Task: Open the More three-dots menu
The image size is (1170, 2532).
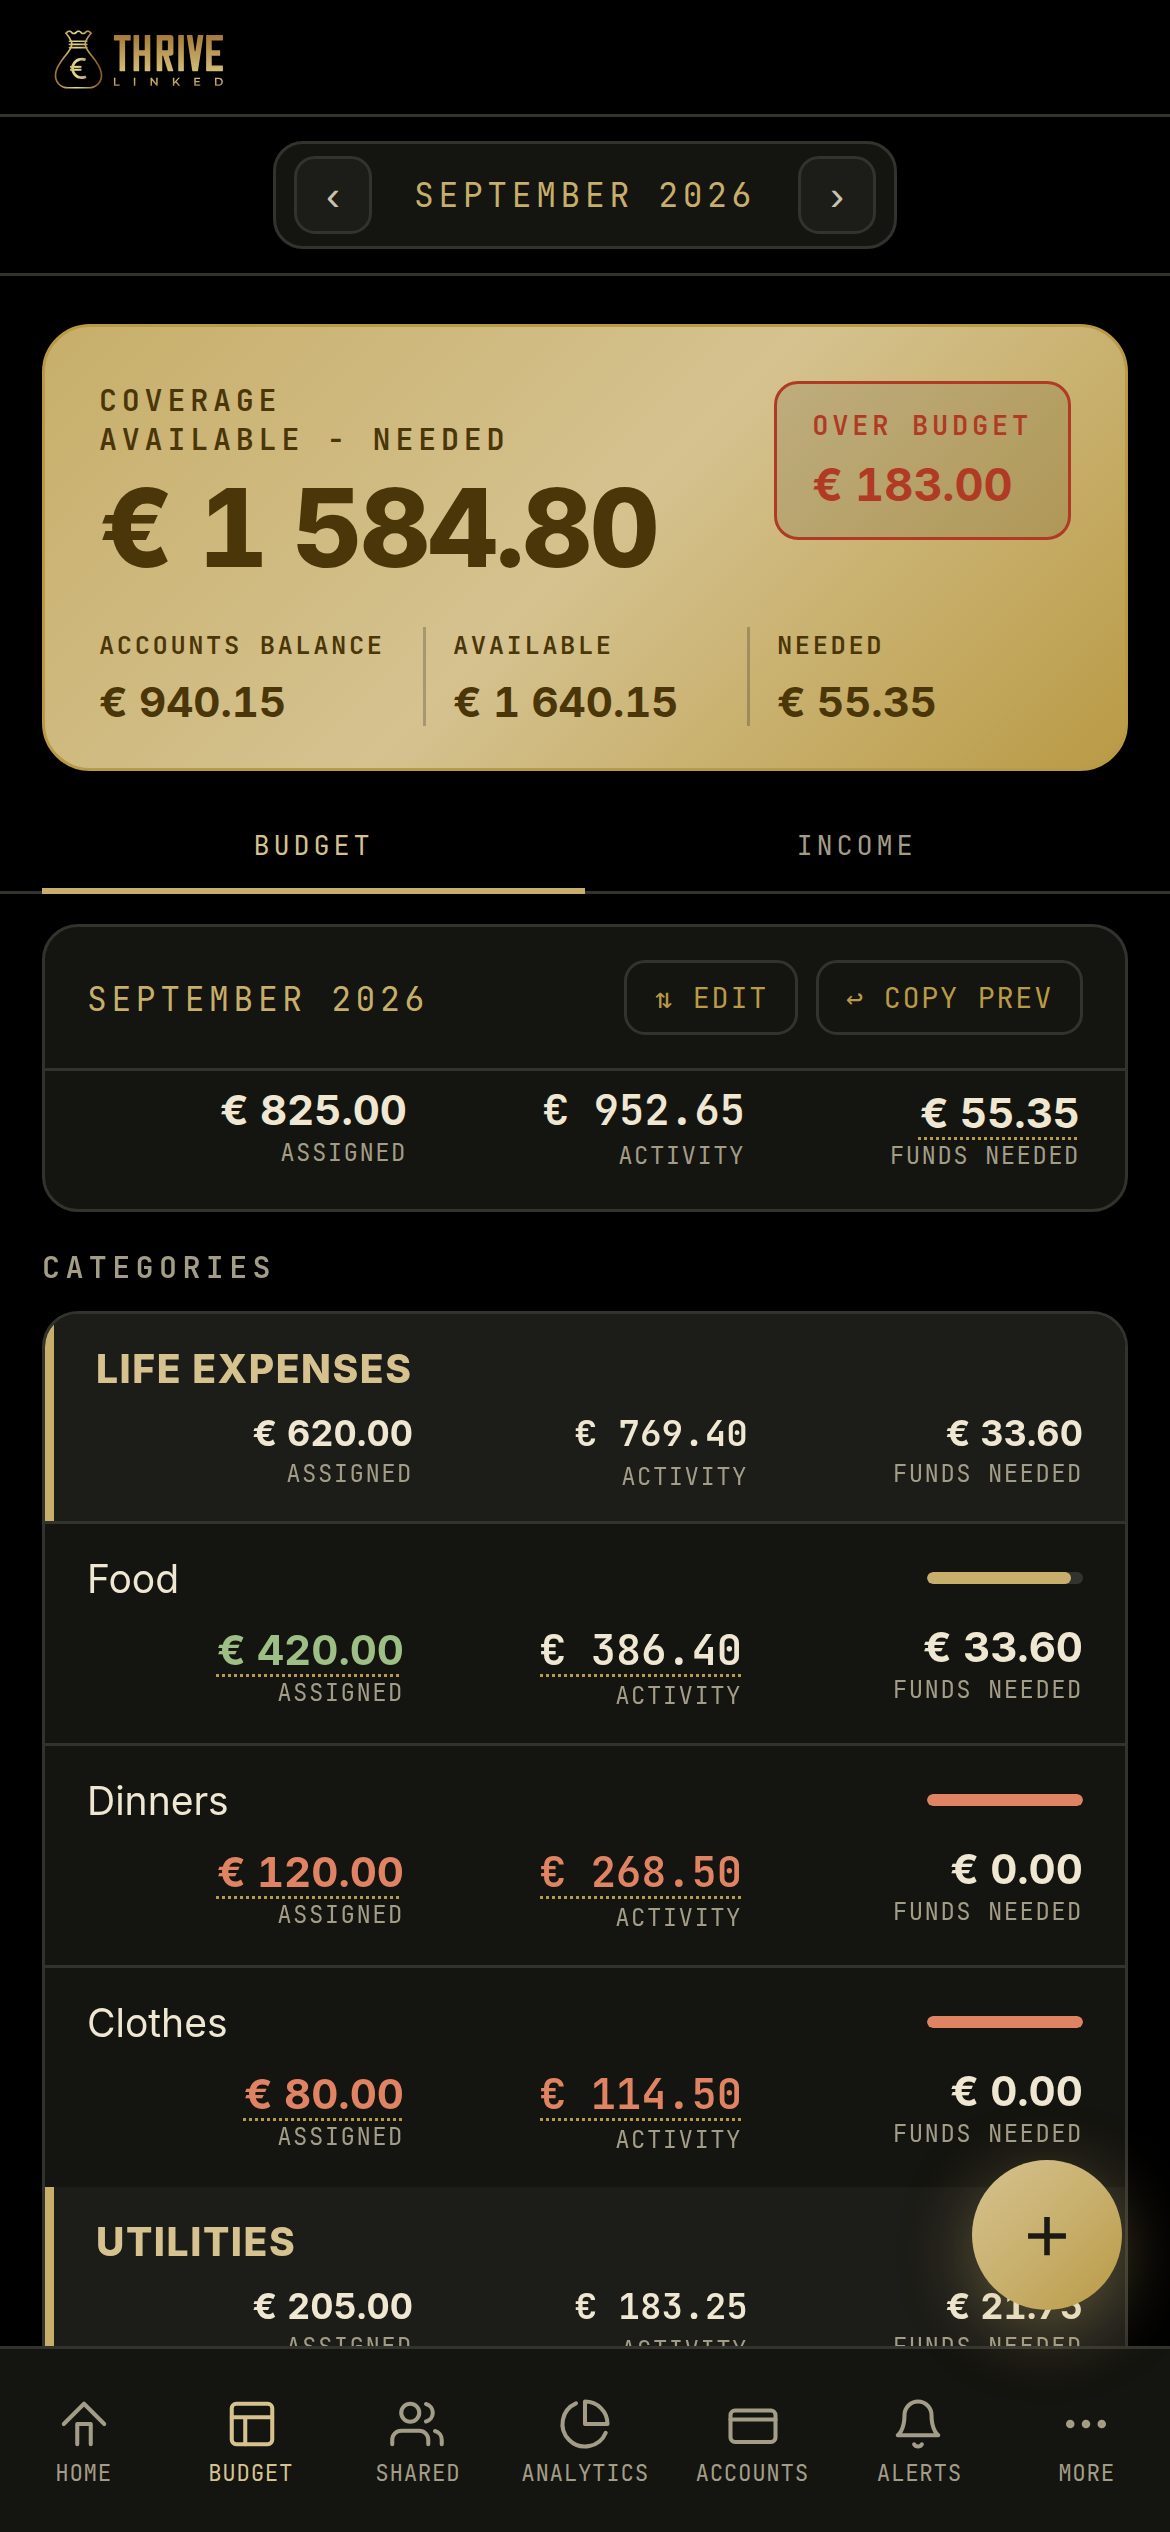Action: point(1086,2423)
